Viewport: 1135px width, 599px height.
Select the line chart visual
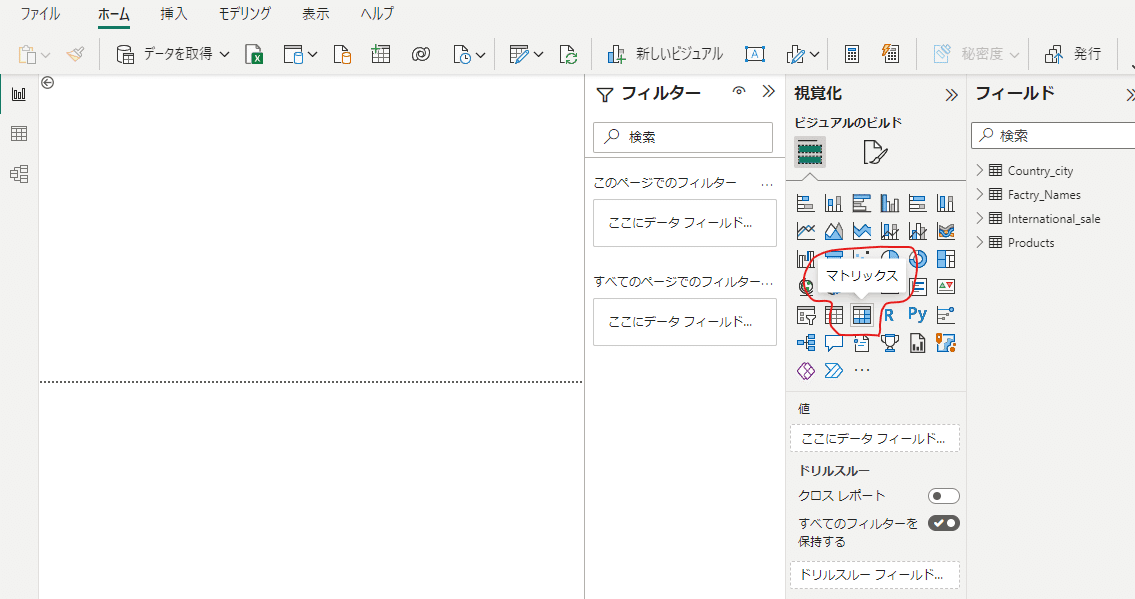click(806, 231)
